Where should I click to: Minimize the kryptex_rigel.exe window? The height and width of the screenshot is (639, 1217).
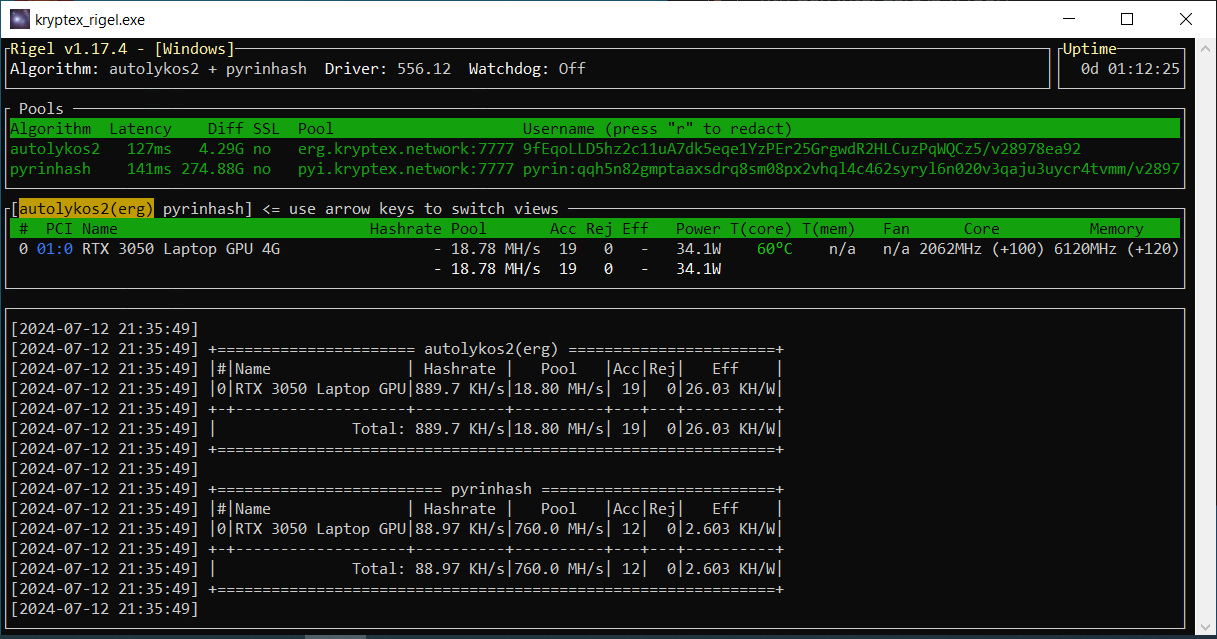pyautogui.click(x=1070, y=19)
